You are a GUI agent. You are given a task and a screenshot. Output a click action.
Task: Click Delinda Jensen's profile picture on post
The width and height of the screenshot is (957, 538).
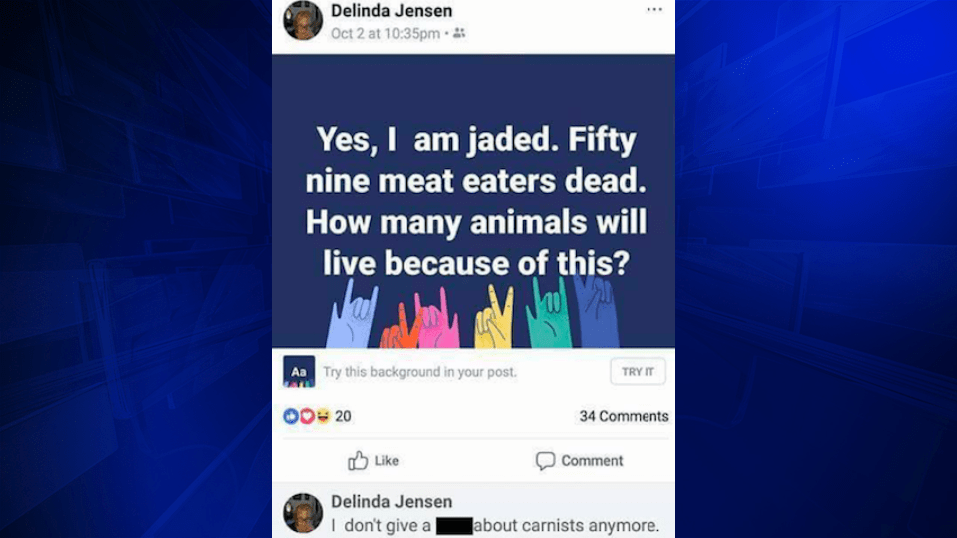[303, 20]
